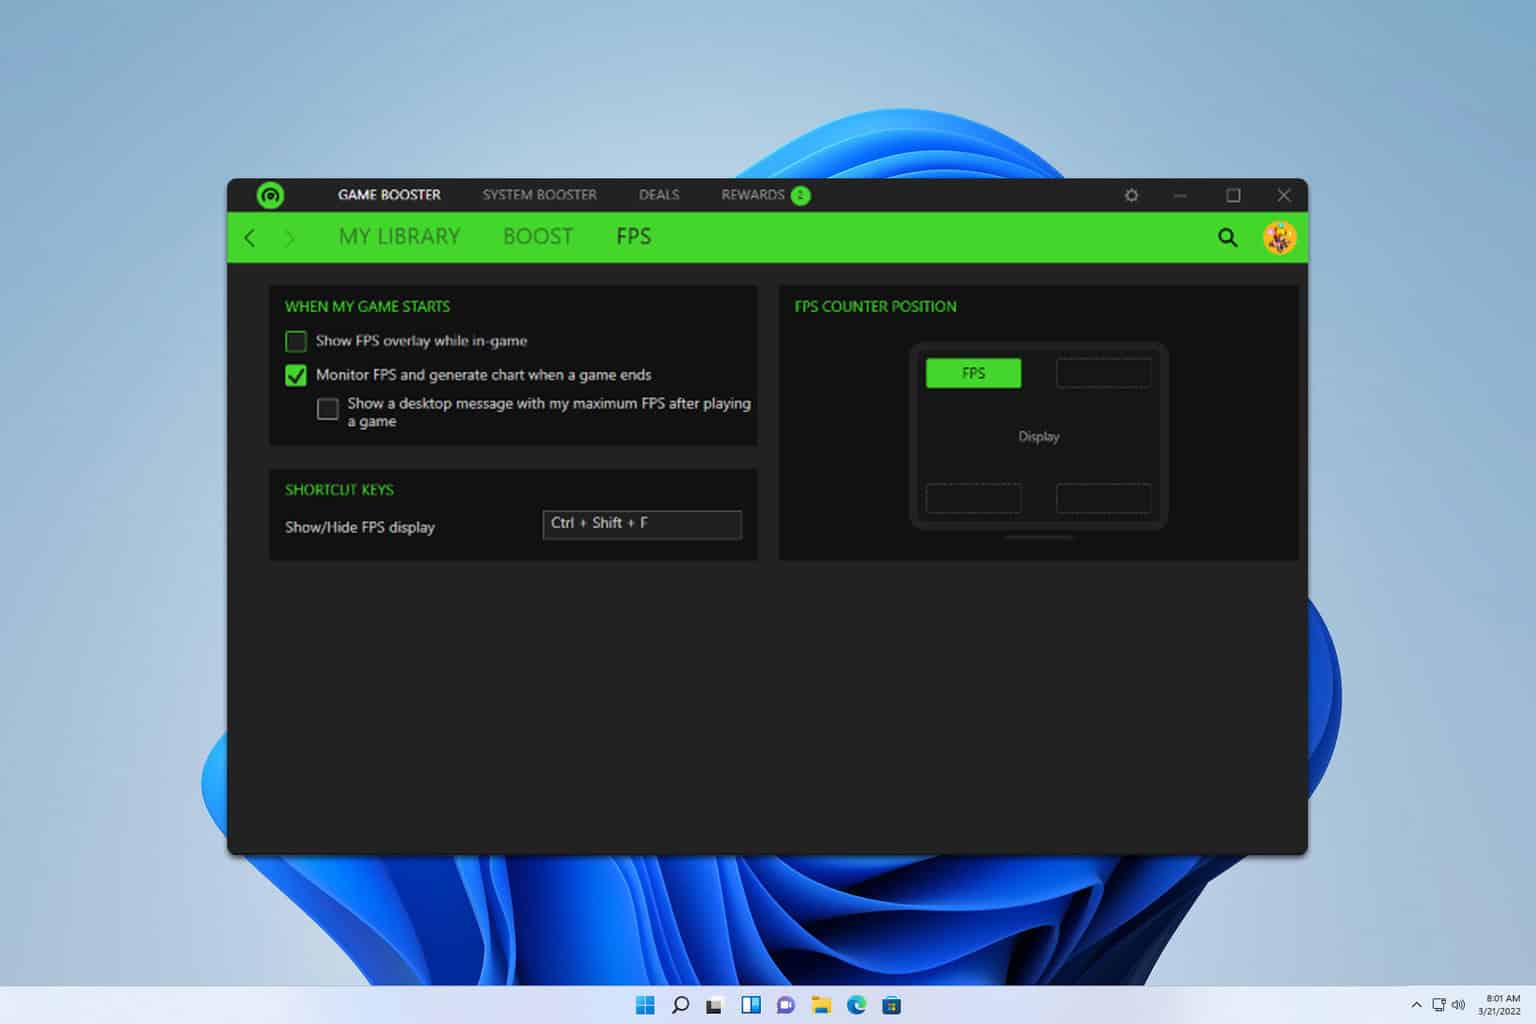The image size is (1536, 1024).
Task: Enable Show FPS overlay while in-game
Action: pyautogui.click(x=296, y=341)
